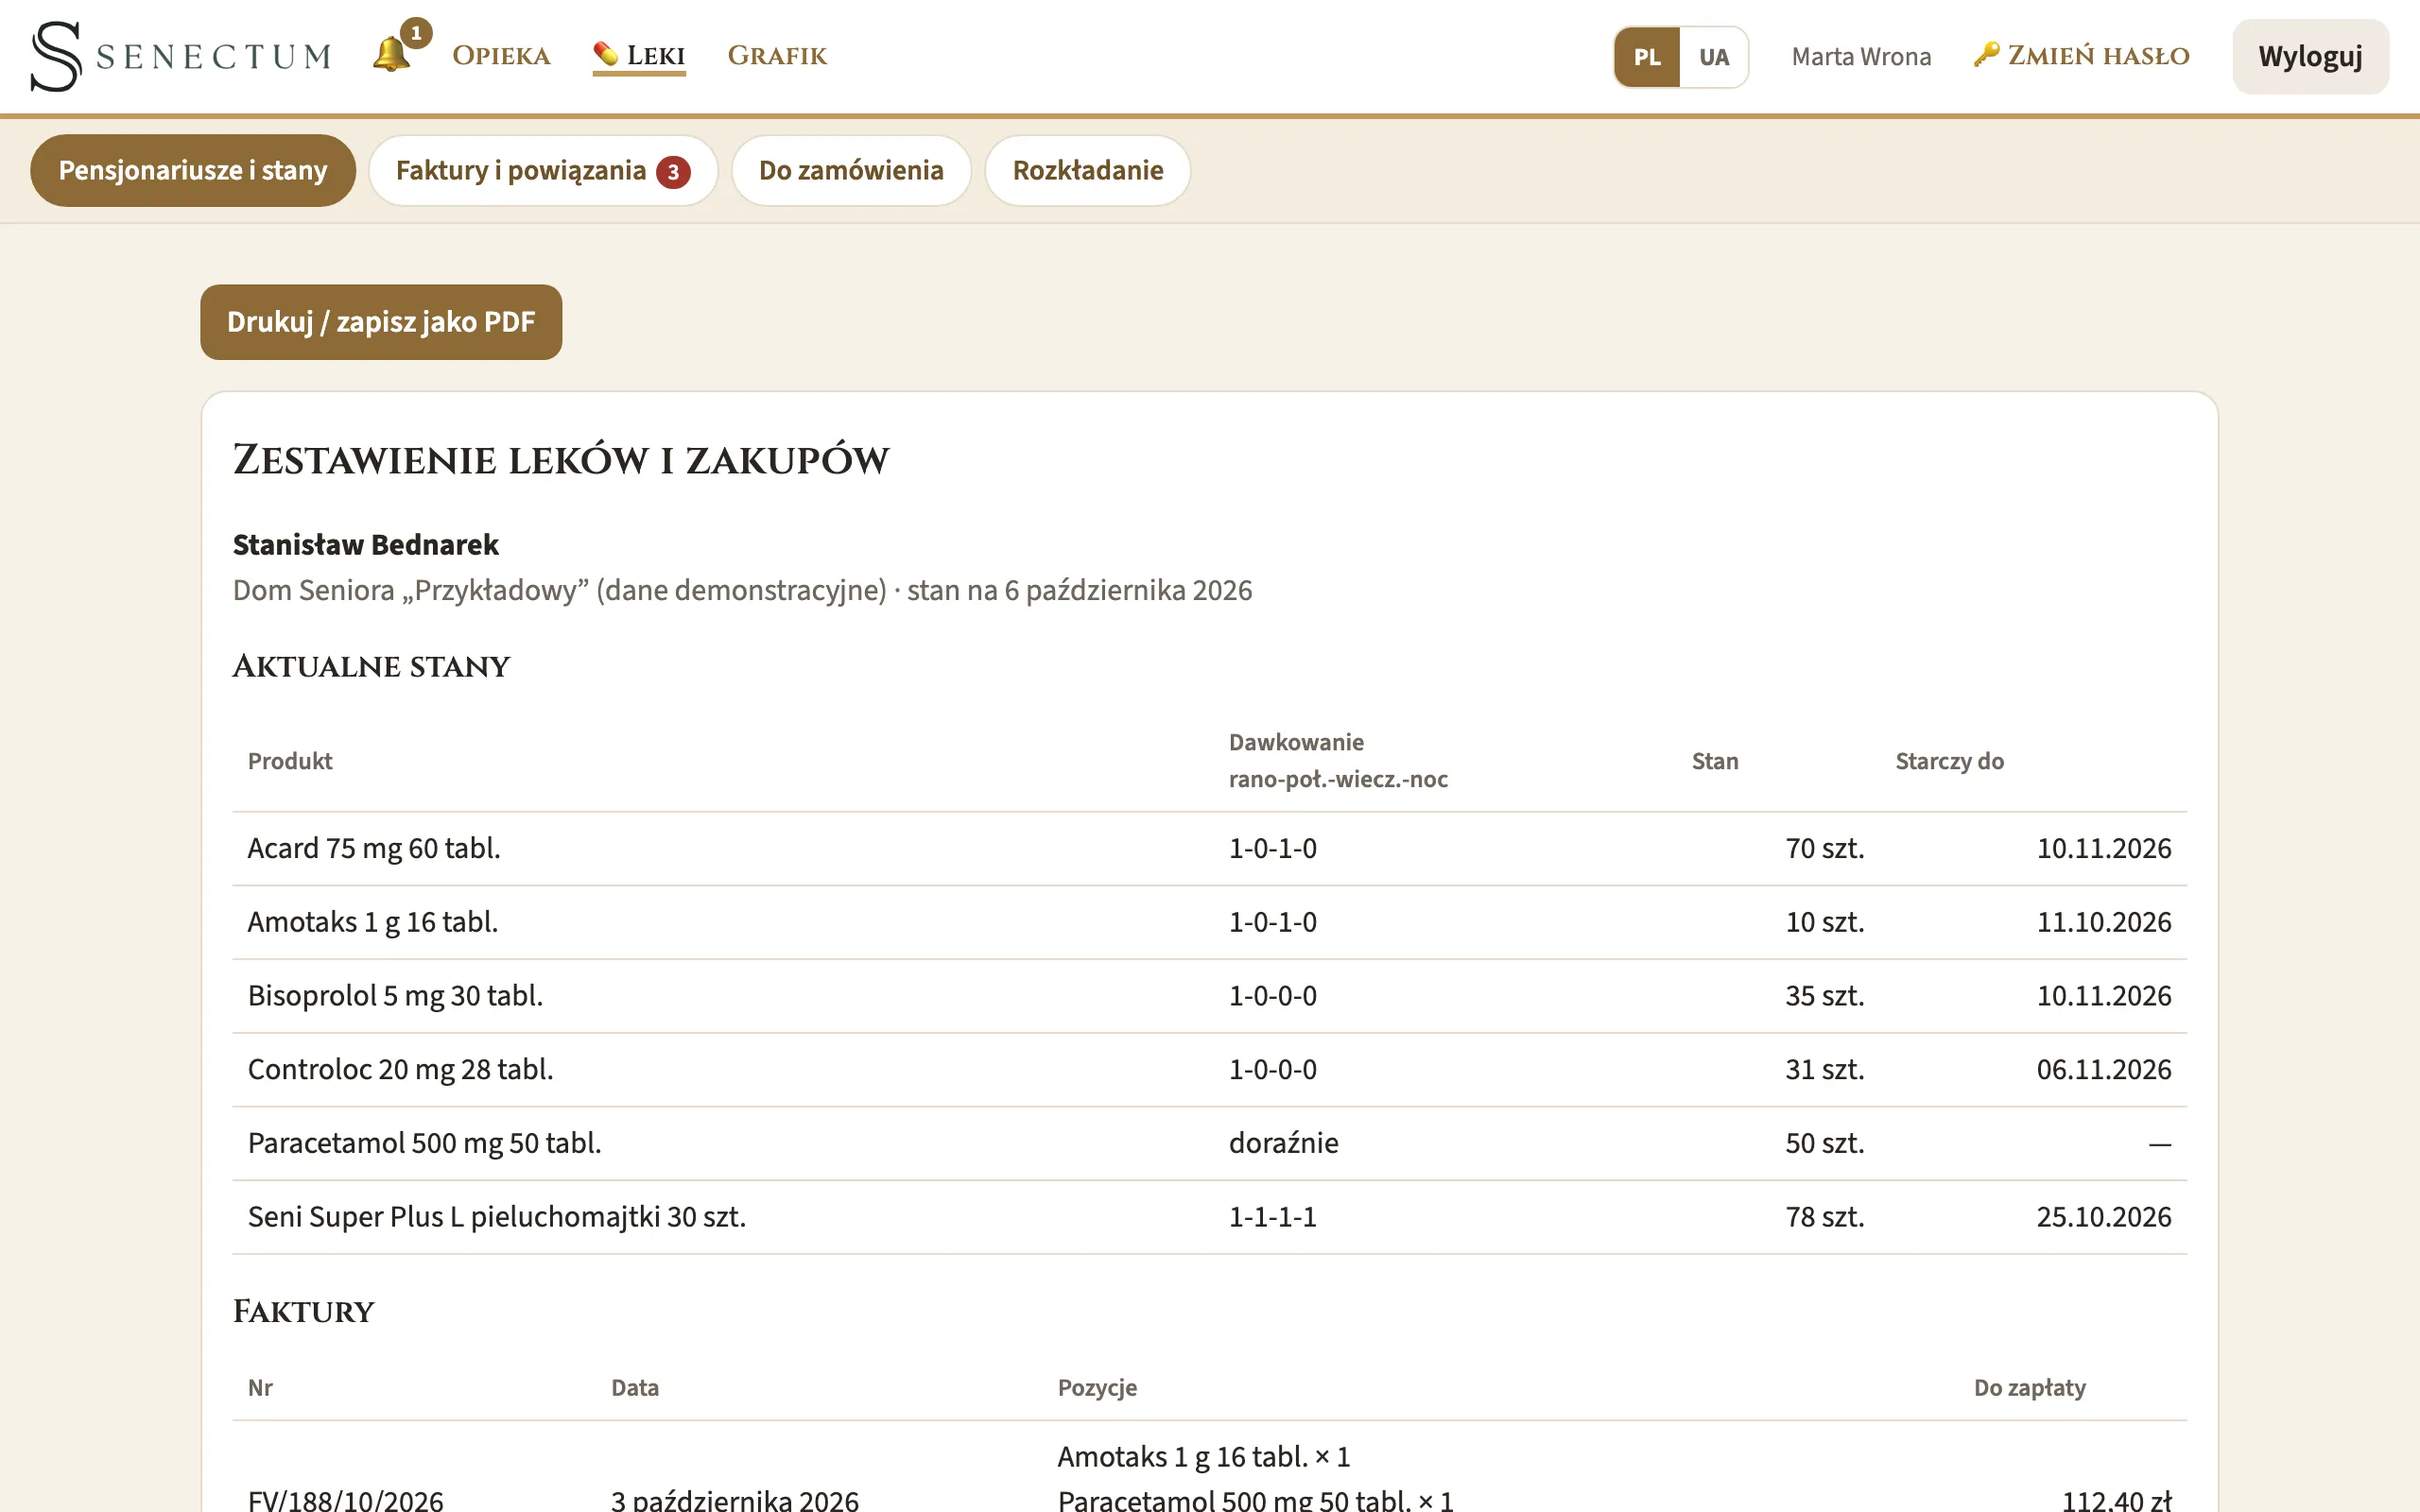2420x1512 pixels.
Task: Select the Faktury i powiązania tab
Action: point(543,171)
